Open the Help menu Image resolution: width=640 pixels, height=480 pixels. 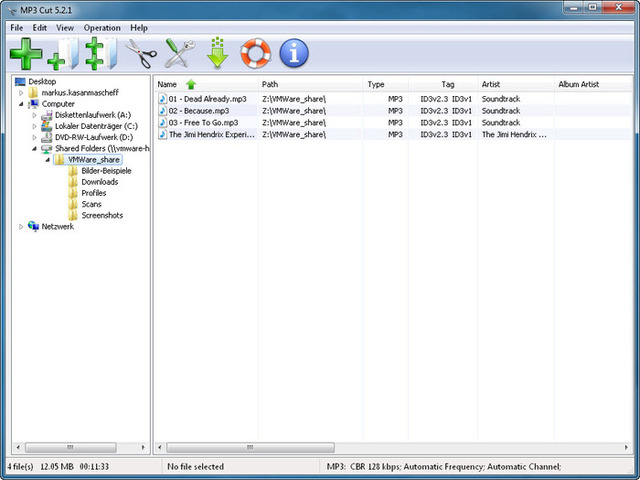coord(139,28)
